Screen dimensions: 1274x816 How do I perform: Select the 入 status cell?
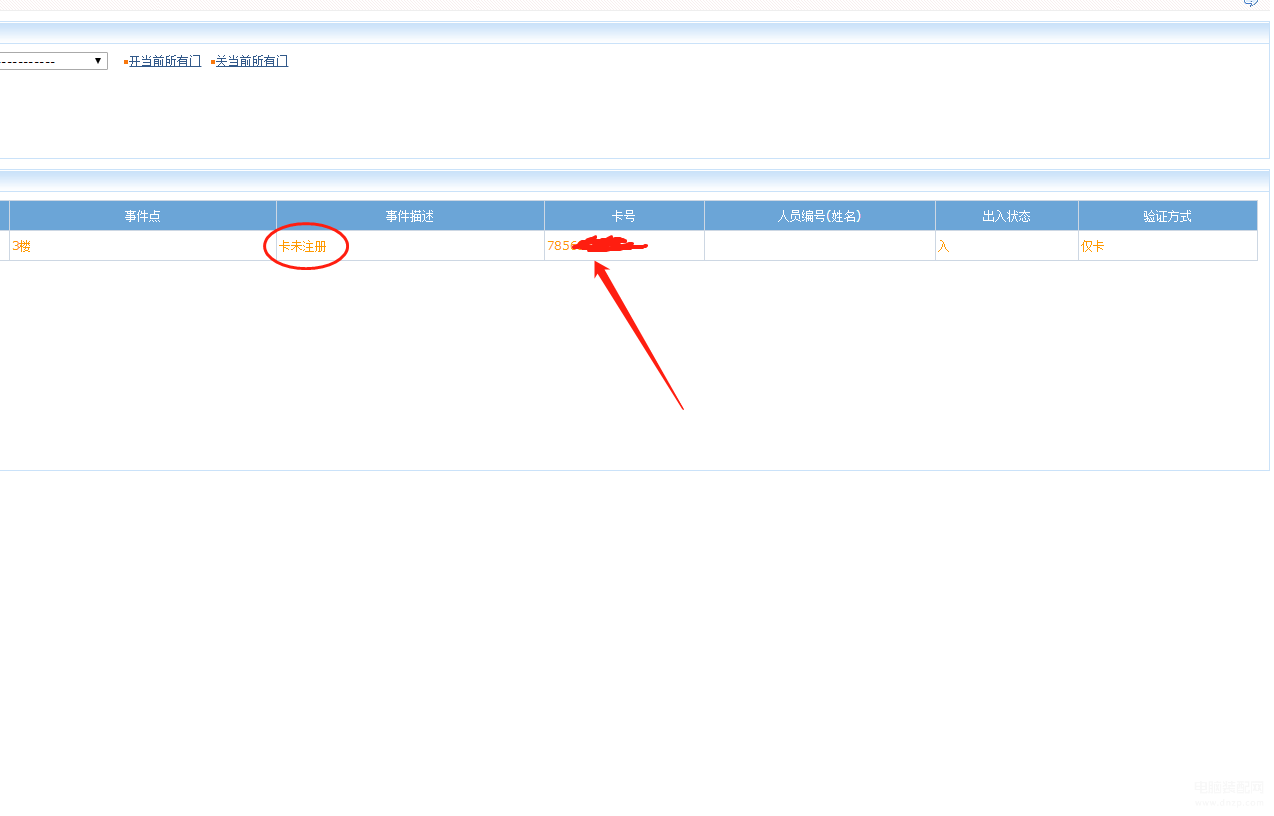tap(1007, 246)
